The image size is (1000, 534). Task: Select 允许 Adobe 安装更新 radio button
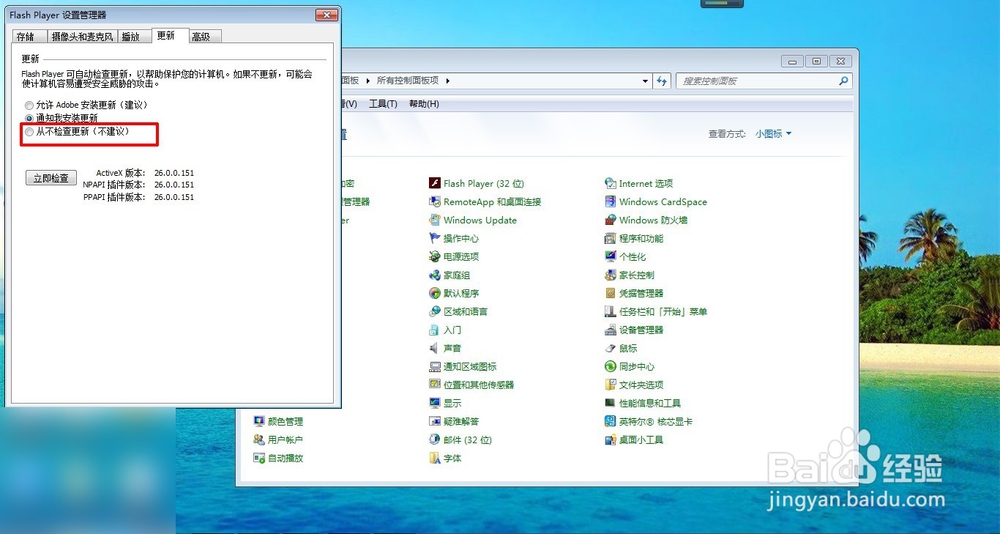[29, 105]
